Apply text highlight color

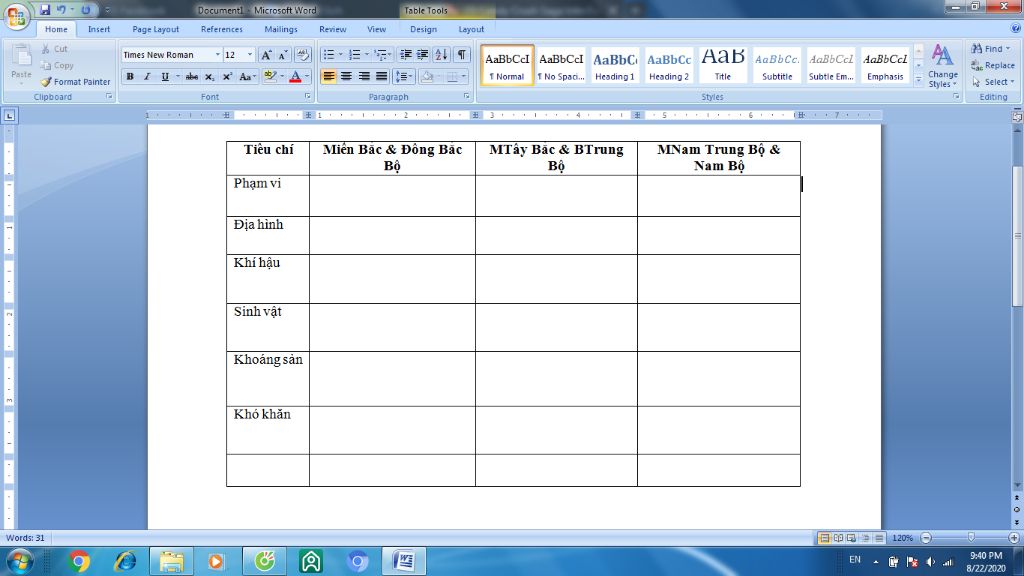(270, 76)
